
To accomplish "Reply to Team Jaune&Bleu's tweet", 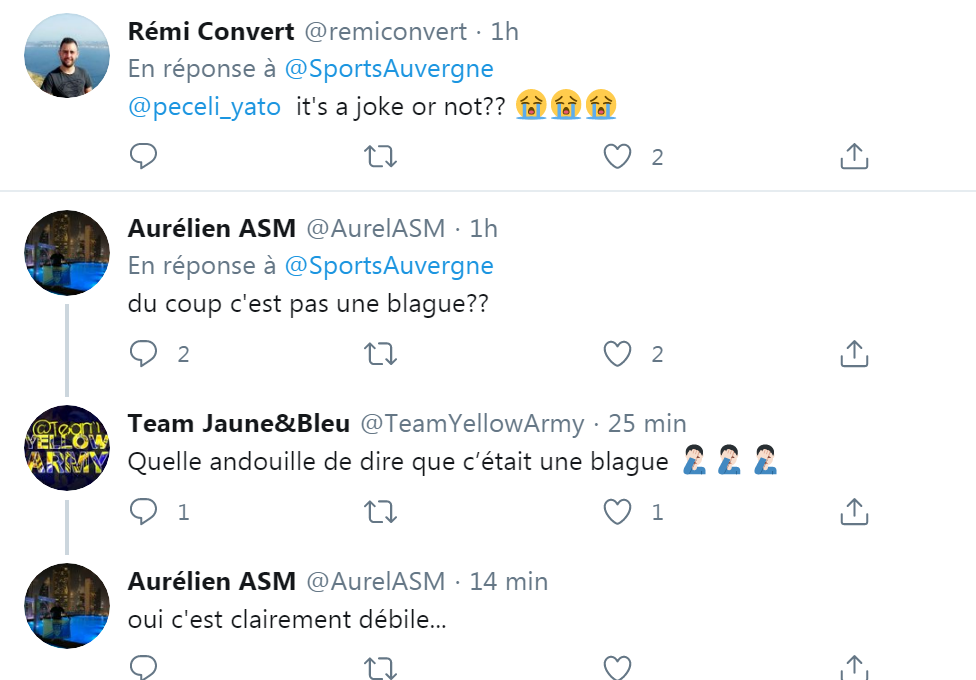I will coord(144,512).
